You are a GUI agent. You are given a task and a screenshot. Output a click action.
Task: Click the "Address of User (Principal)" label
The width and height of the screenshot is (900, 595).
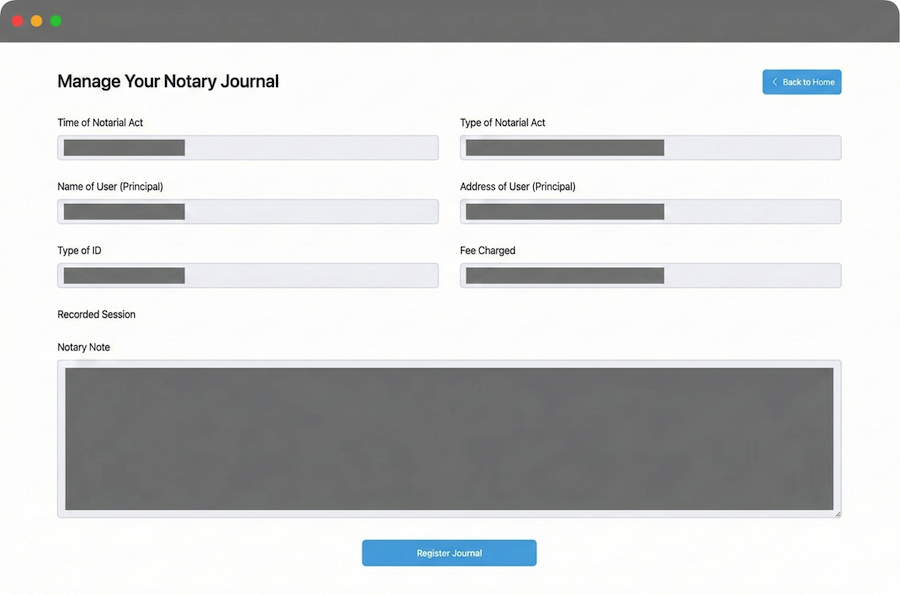(517, 187)
